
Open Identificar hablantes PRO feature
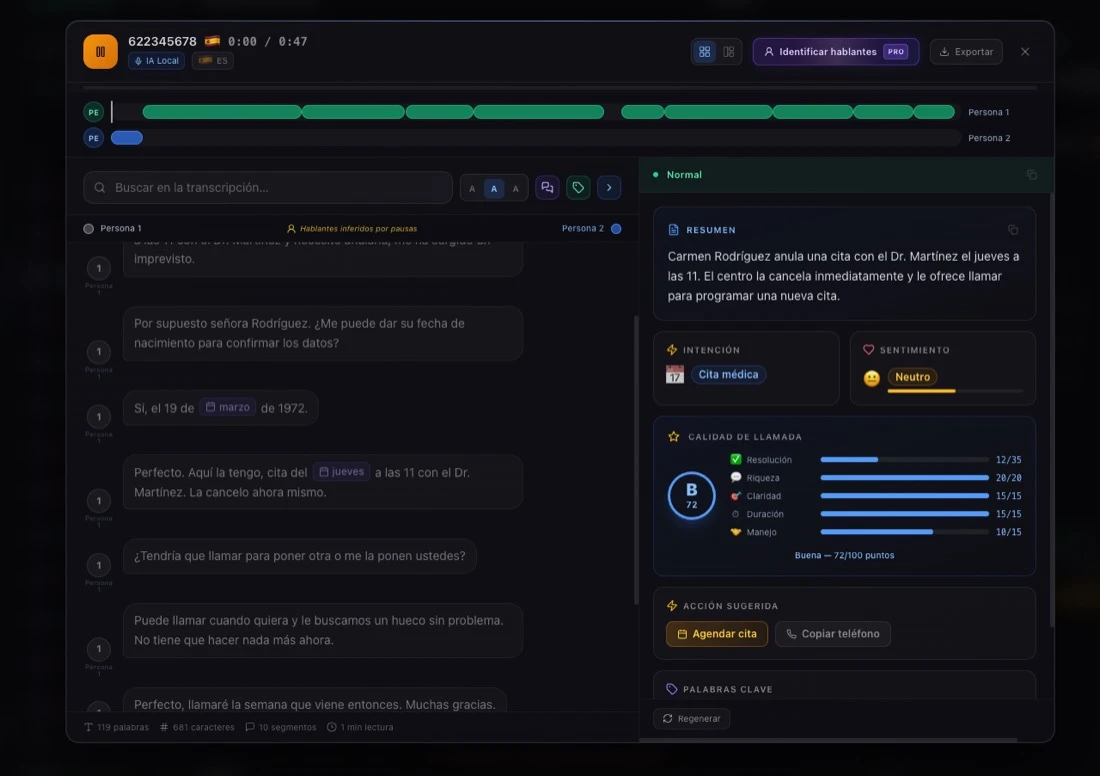click(836, 52)
